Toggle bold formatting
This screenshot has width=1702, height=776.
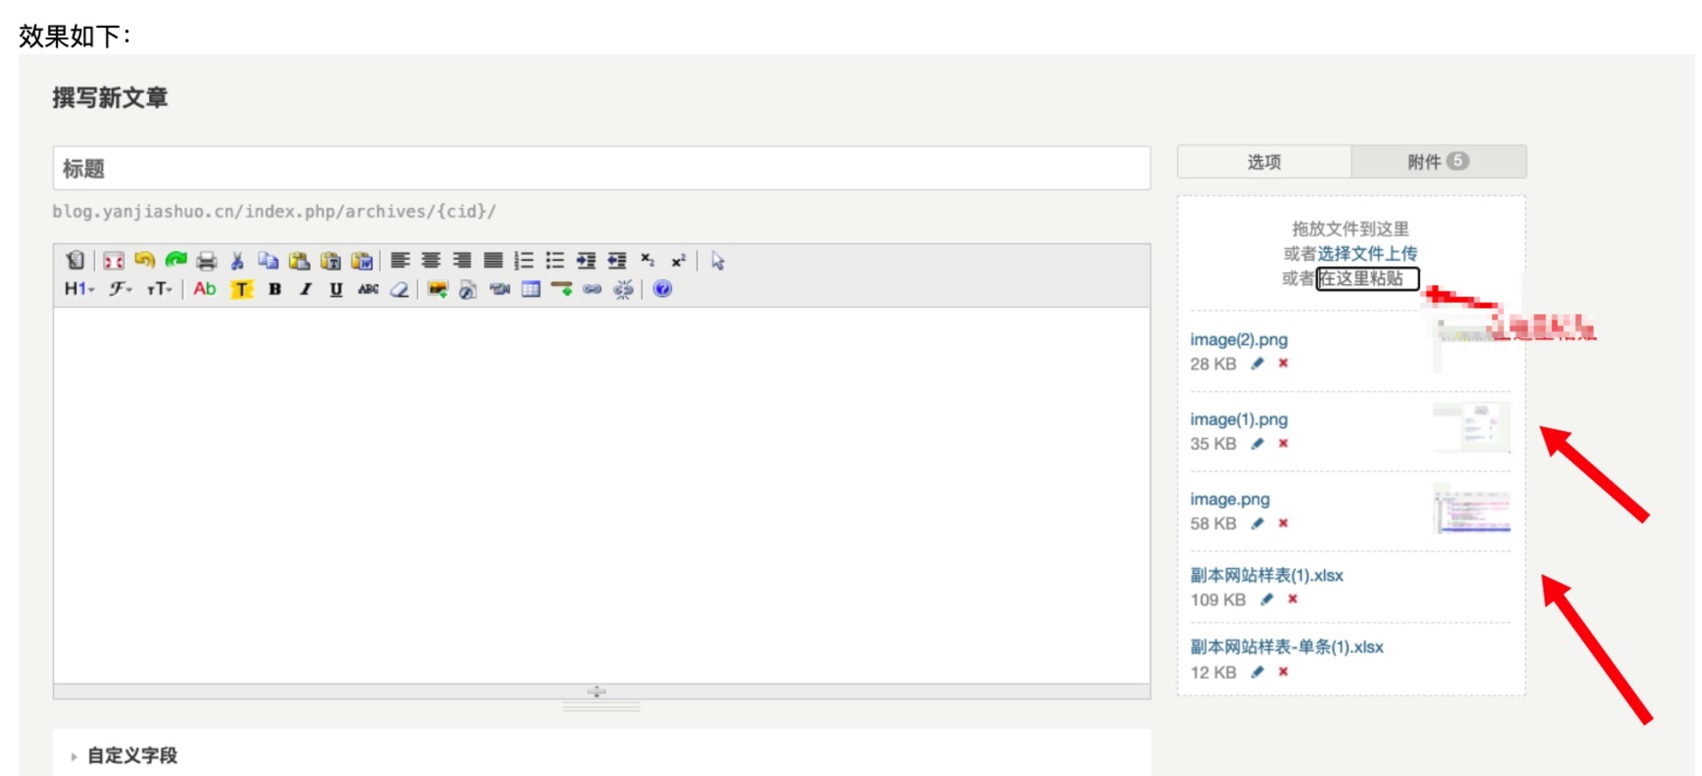pos(275,289)
